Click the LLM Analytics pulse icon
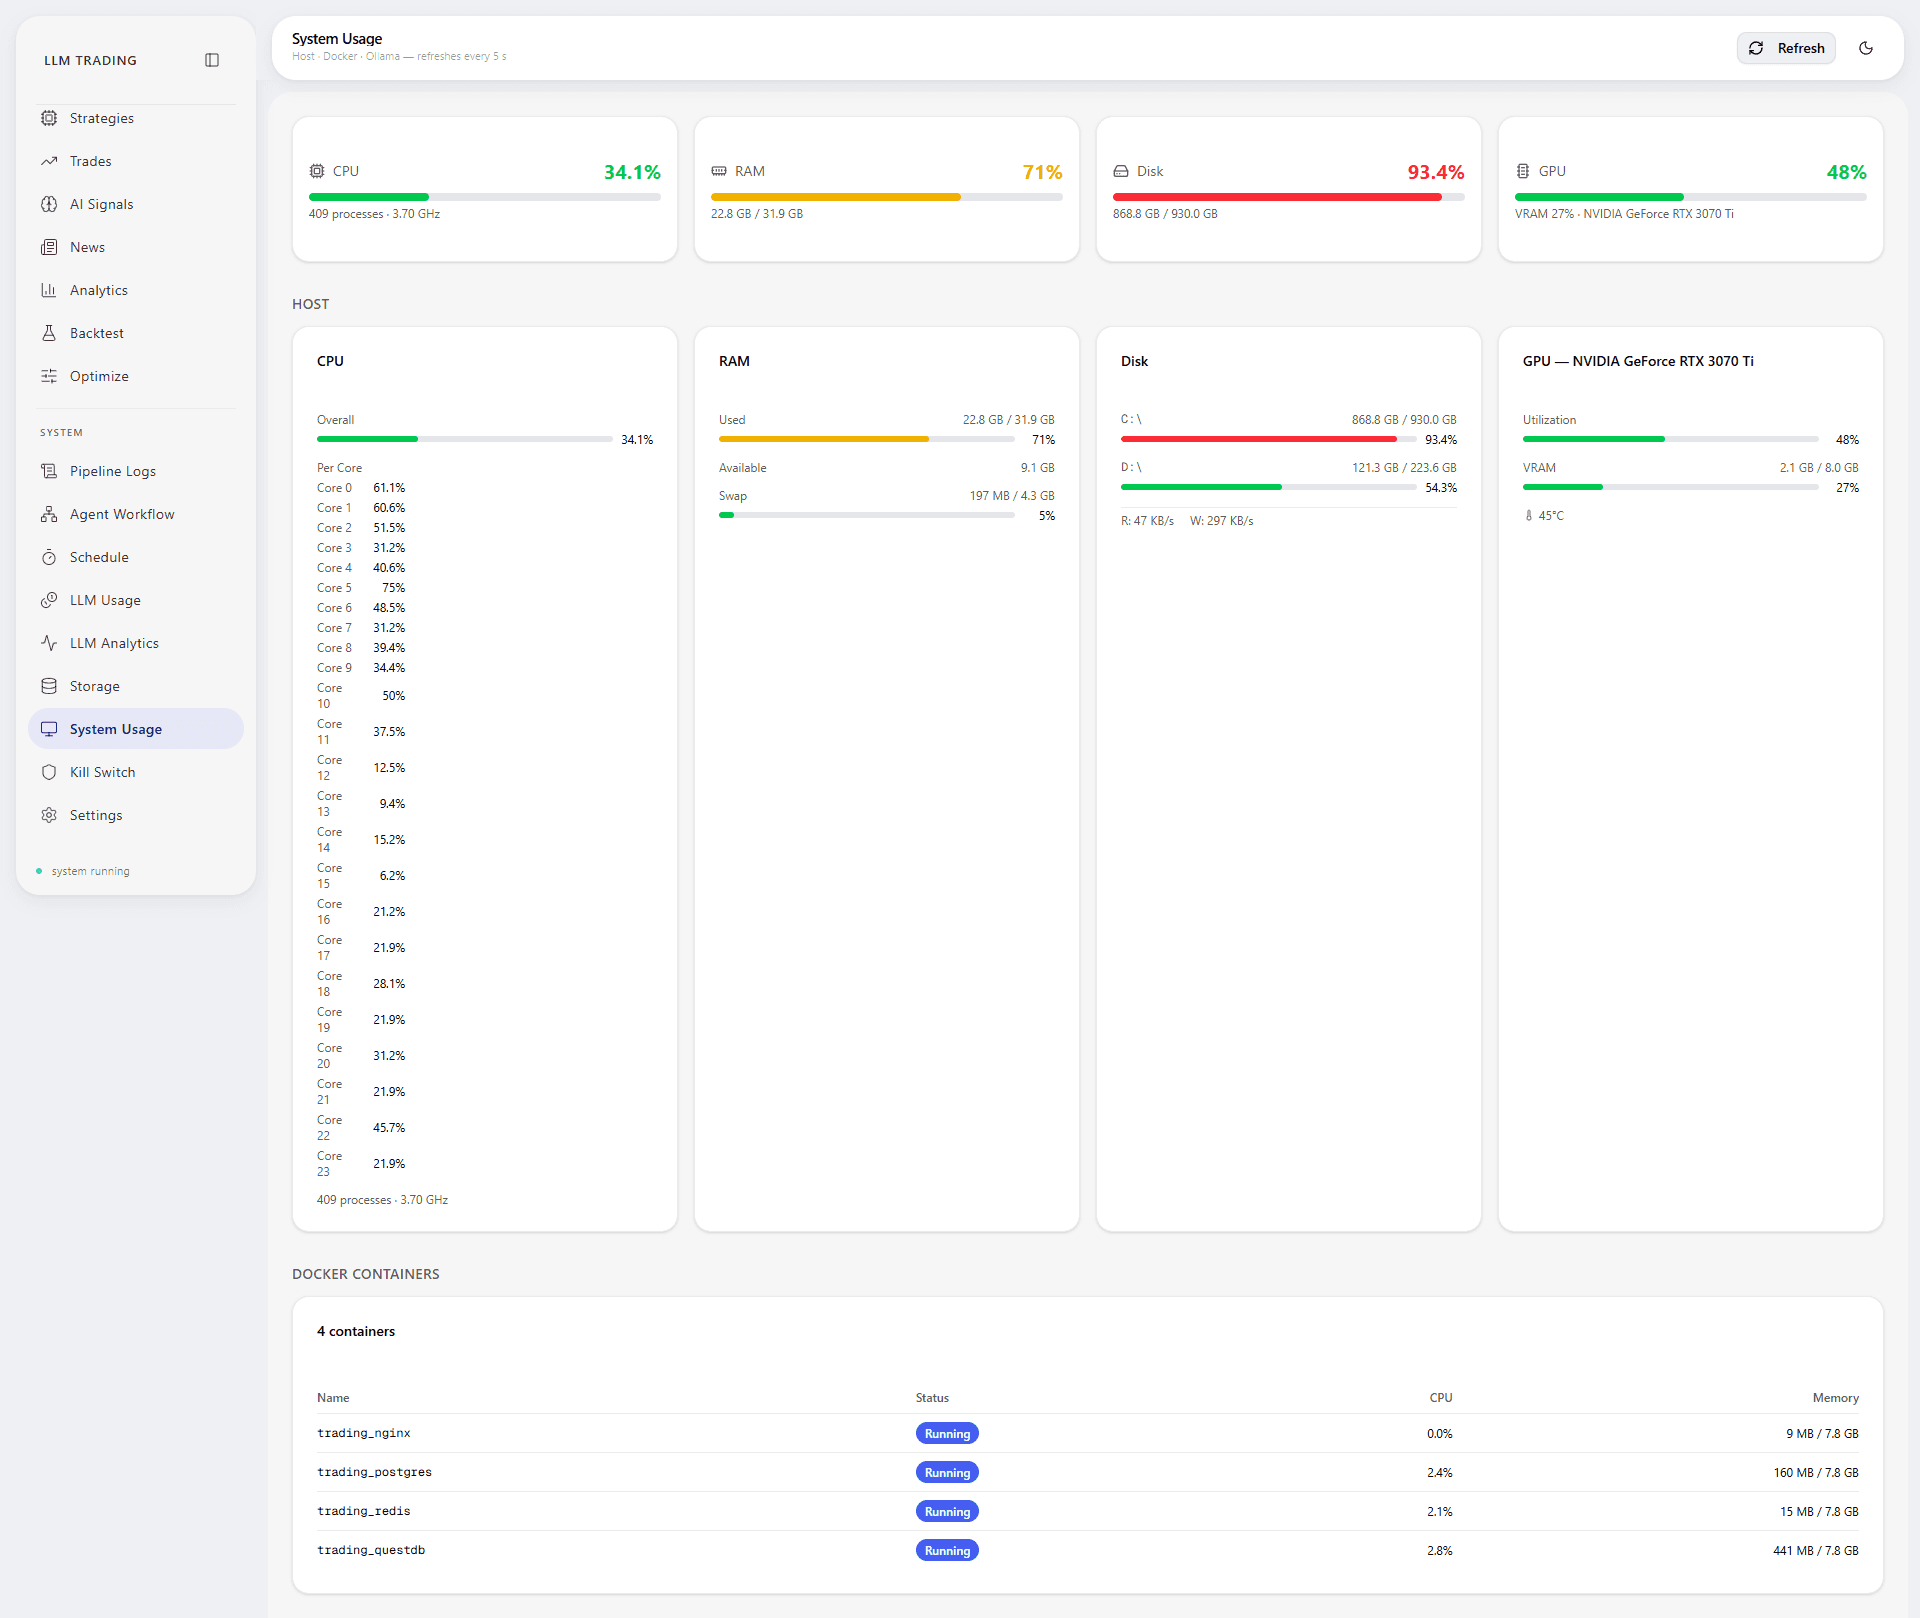Viewport: 1920px width, 1618px height. (49, 643)
